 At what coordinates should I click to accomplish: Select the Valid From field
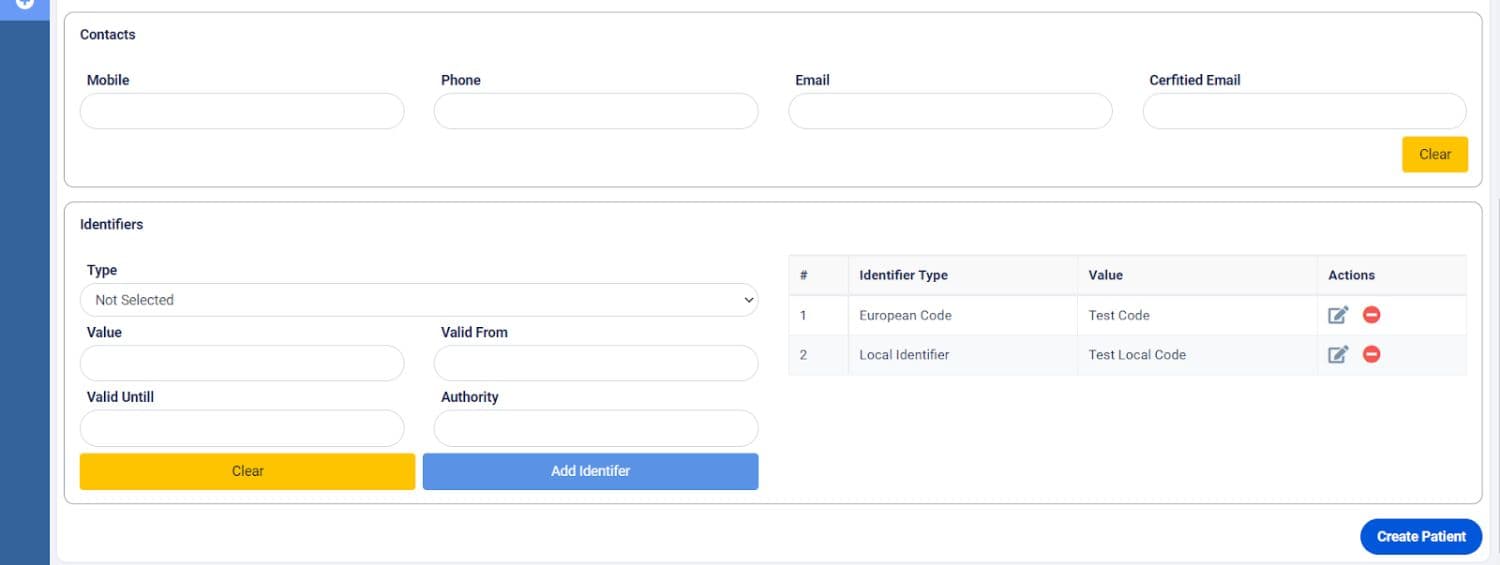pos(596,363)
